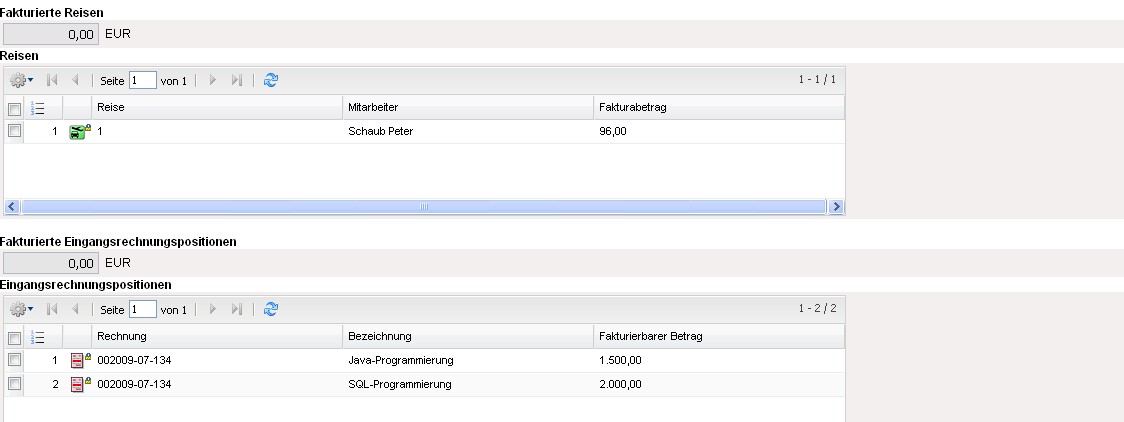Go to next page in Eingangsrechnungspositionen grid

[x=212, y=310]
